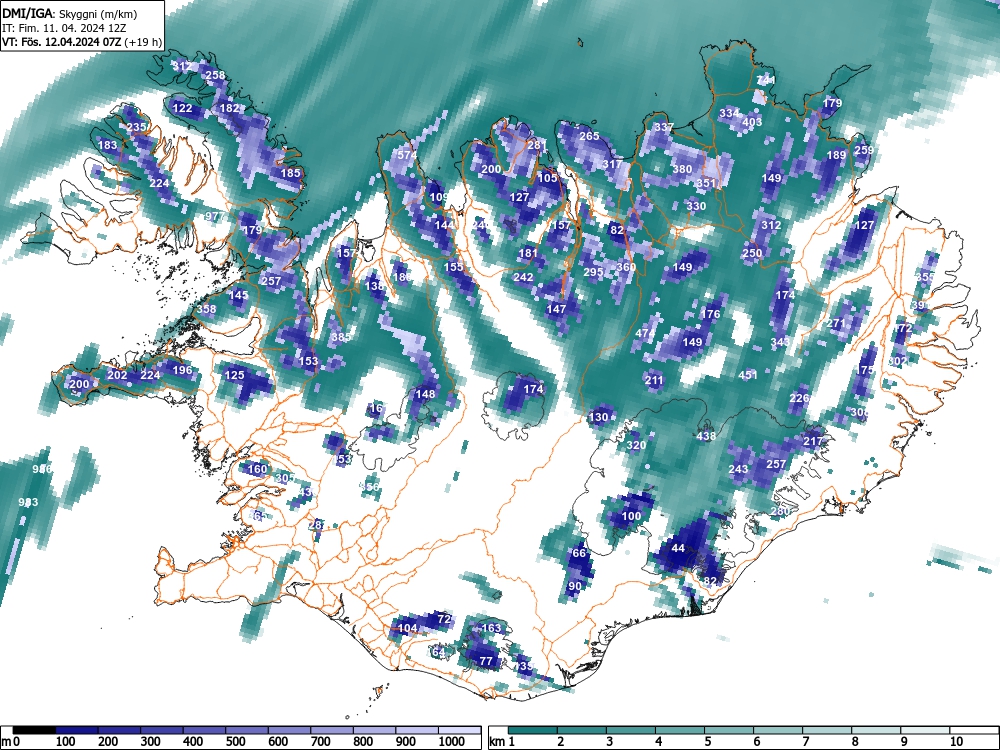Click the visibility label 196
The image size is (1000, 750).
(x=182, y=370)
